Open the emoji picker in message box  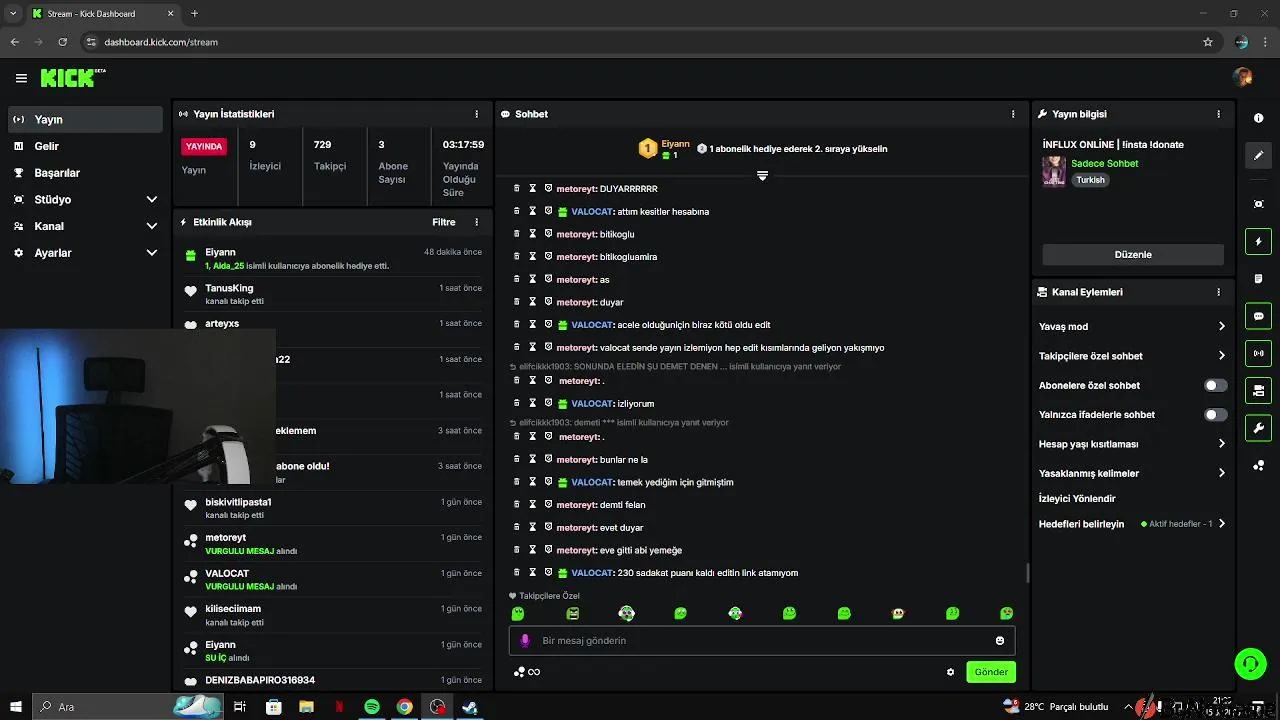[x=1000, y=641]
